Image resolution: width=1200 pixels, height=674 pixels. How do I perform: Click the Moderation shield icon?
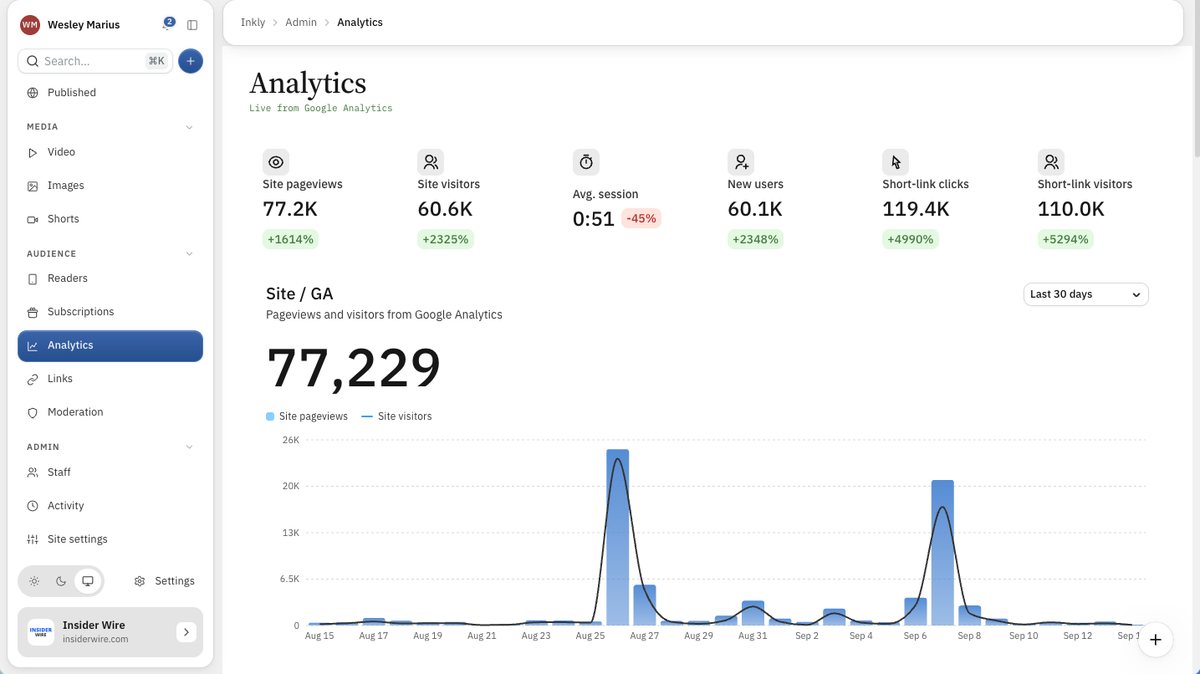[x=33, y=412]
